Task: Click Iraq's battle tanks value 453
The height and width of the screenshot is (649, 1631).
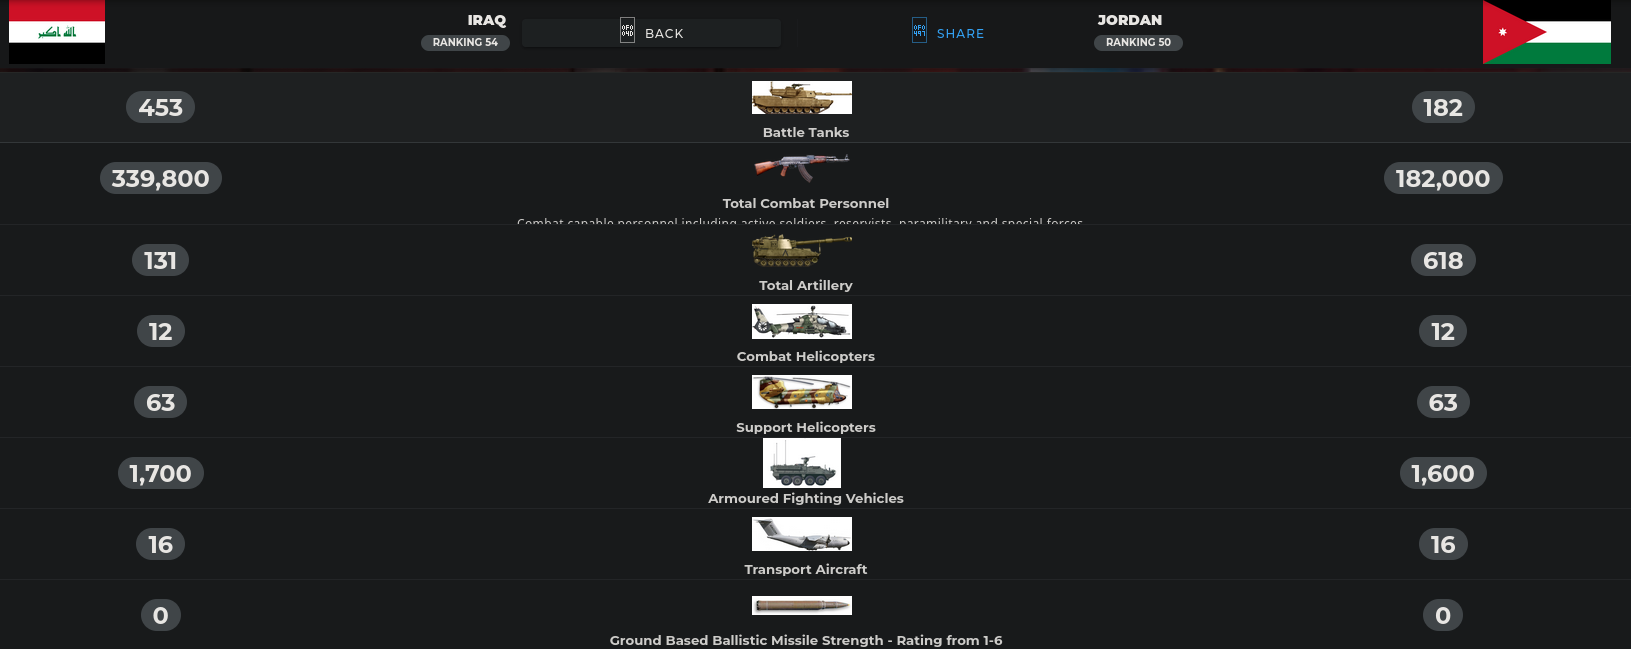Action: (x=160, y=107)
